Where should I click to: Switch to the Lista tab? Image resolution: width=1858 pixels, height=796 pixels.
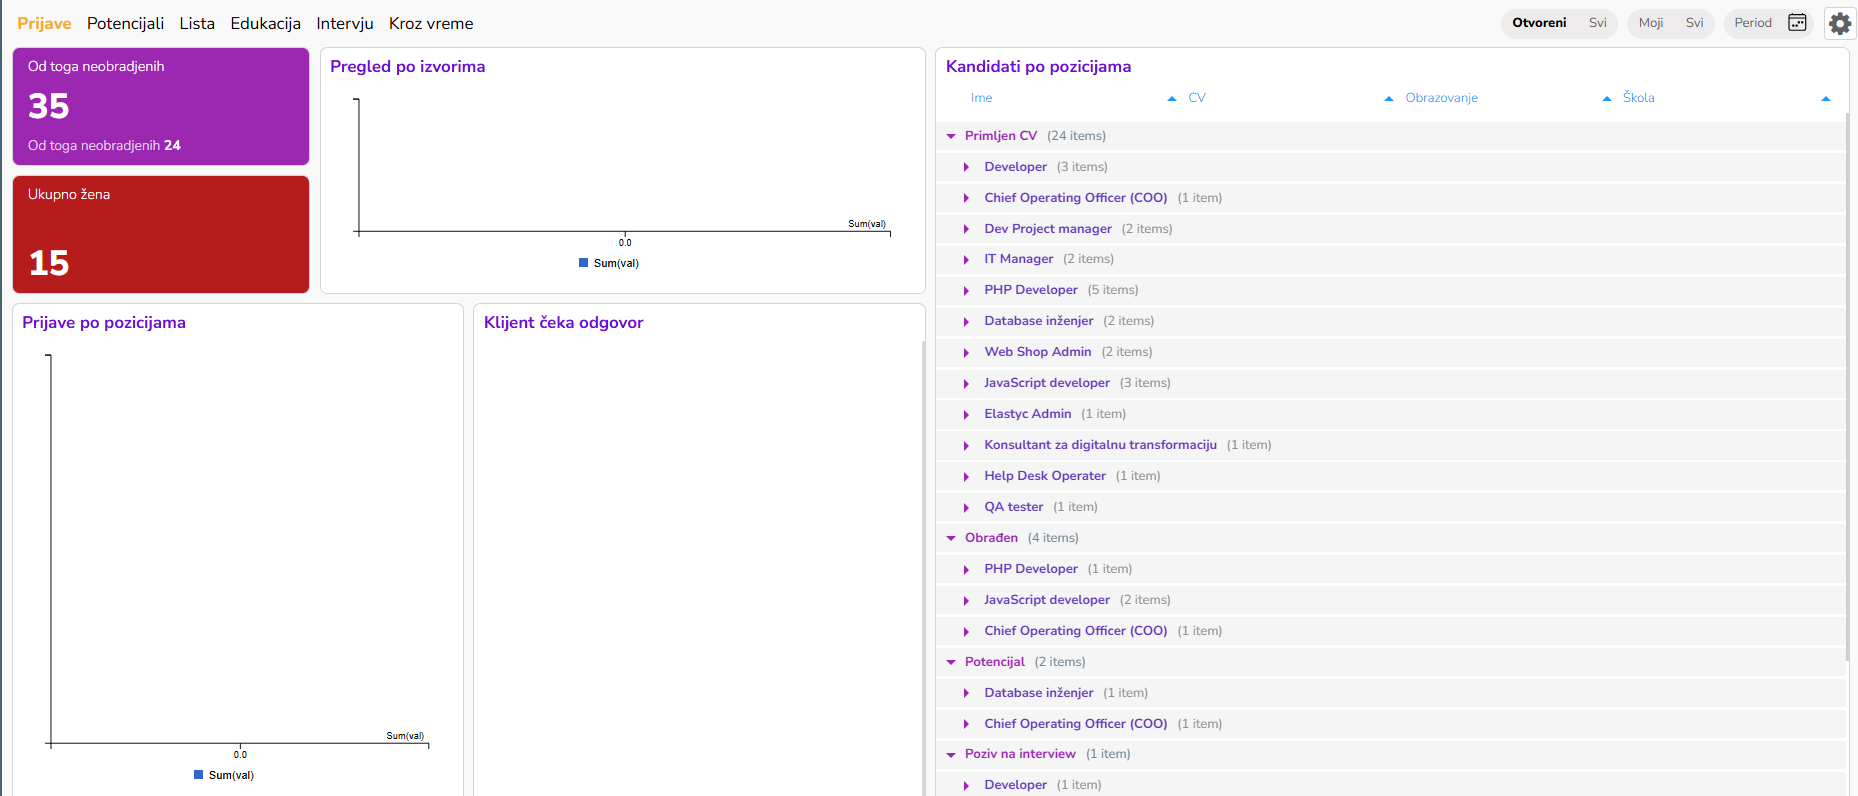197,23
